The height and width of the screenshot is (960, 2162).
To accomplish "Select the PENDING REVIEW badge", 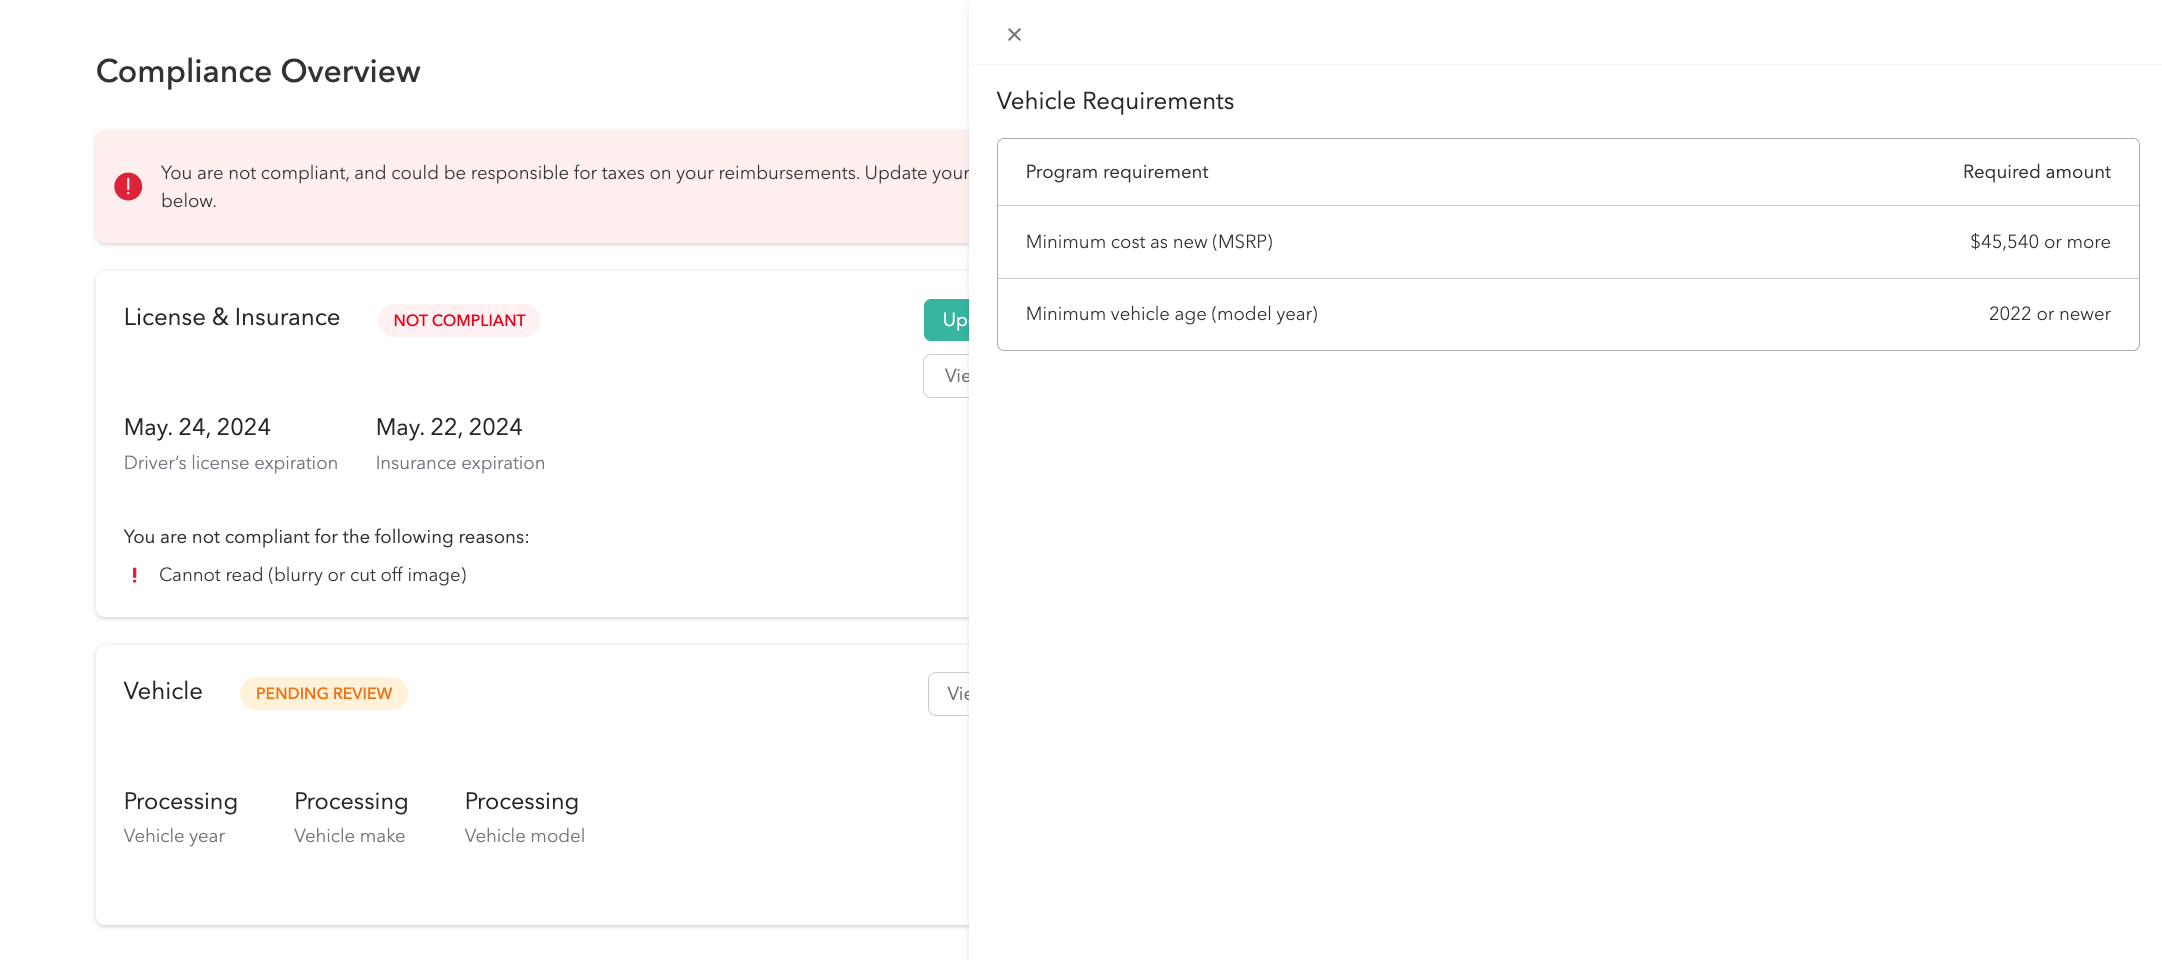I will tap(324, 693).
